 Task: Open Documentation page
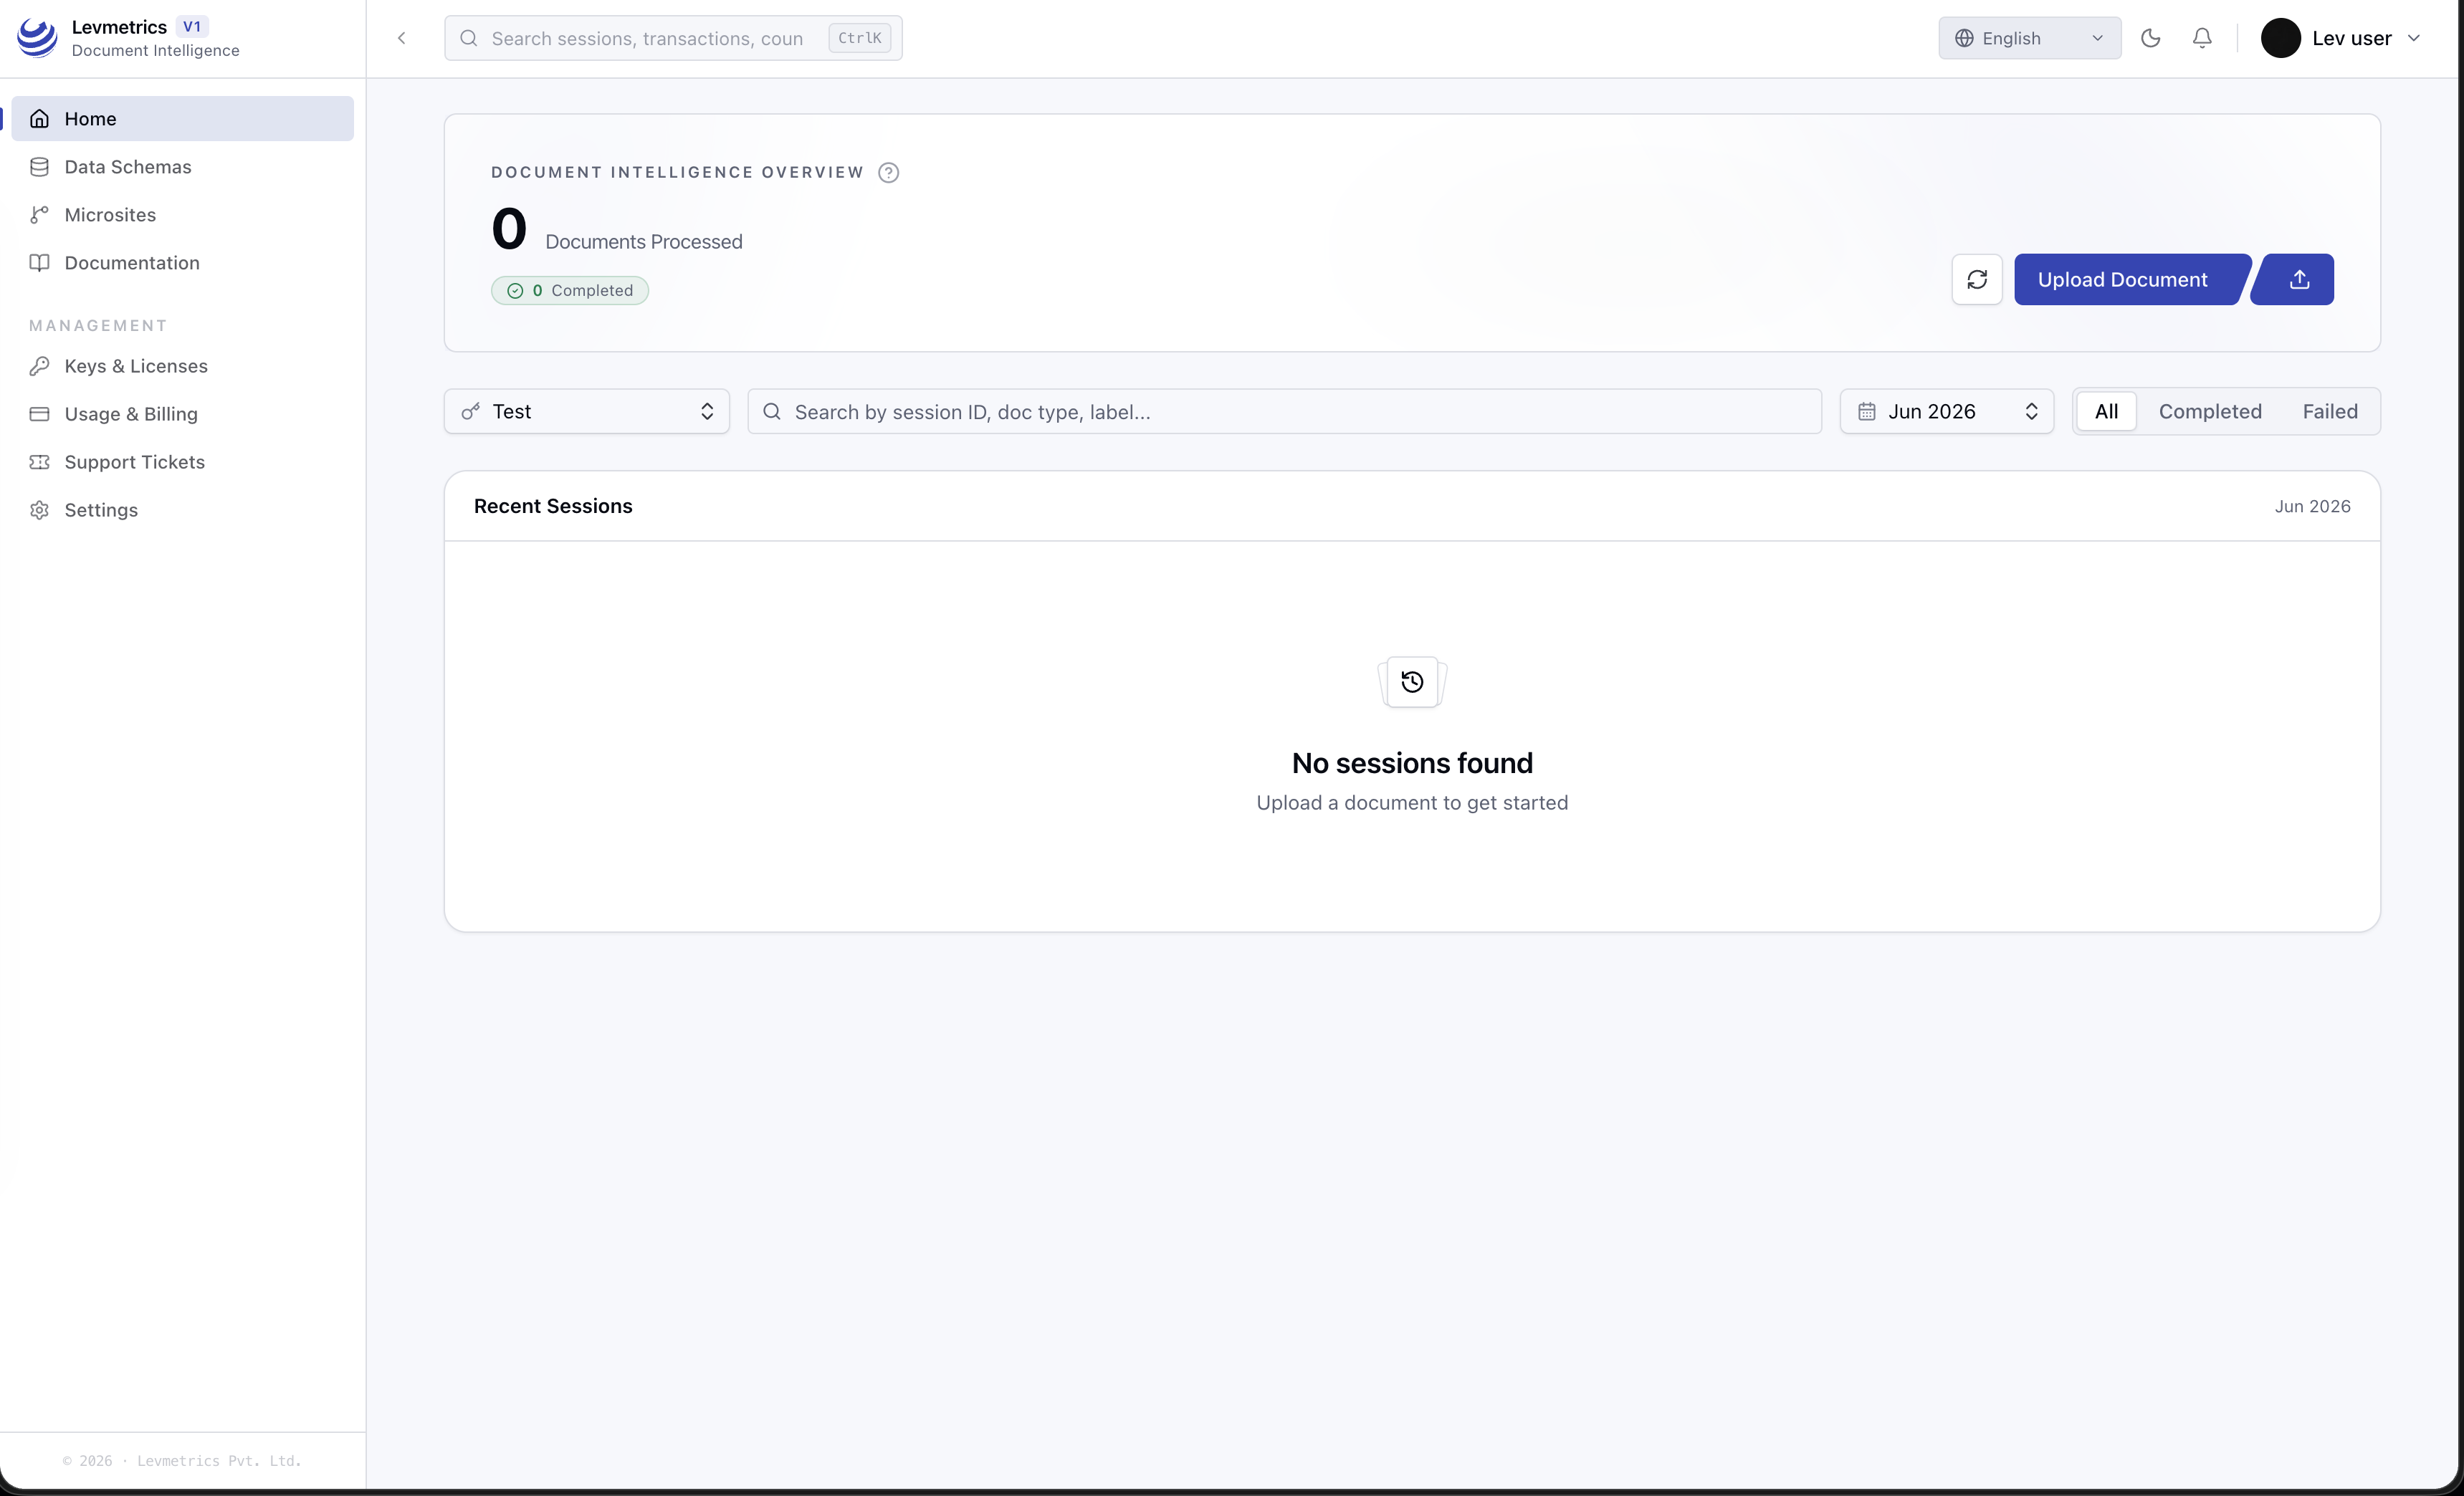[x=182, y=263]
